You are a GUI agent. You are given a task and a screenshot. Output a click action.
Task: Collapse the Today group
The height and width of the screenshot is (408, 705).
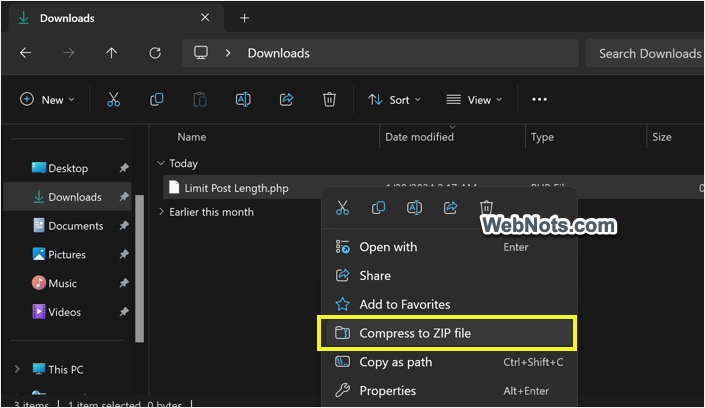coord(161,163)
